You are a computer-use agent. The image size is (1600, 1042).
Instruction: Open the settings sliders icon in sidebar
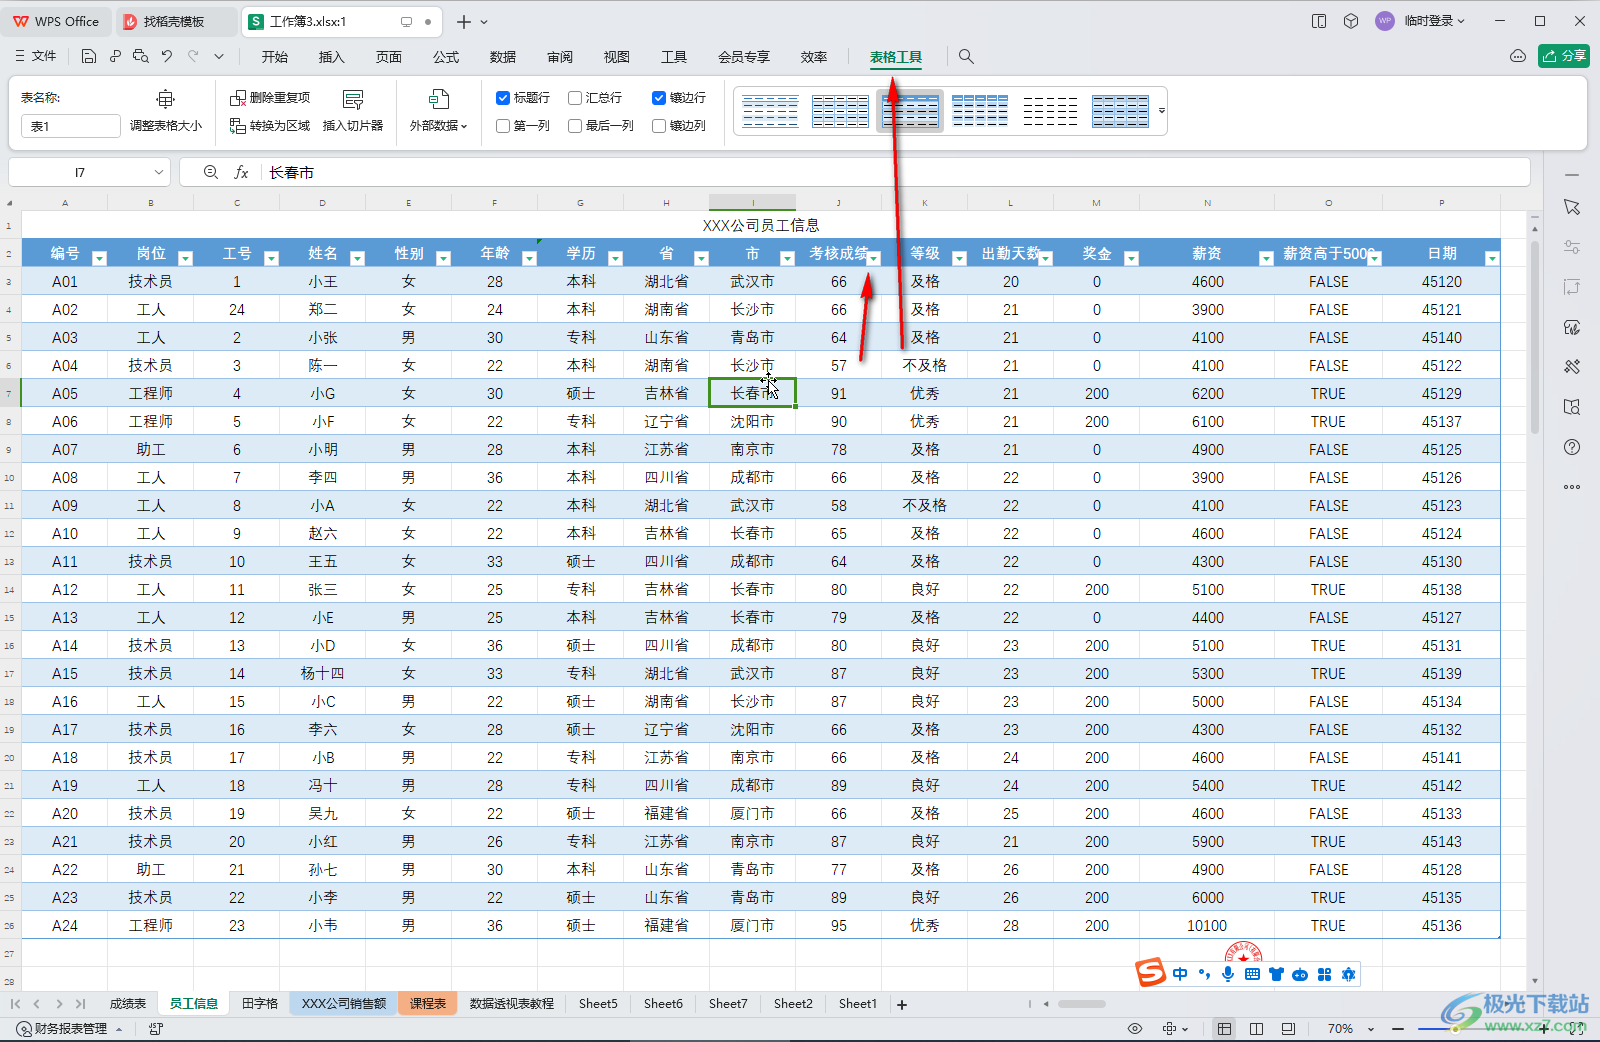(1572, 247)
